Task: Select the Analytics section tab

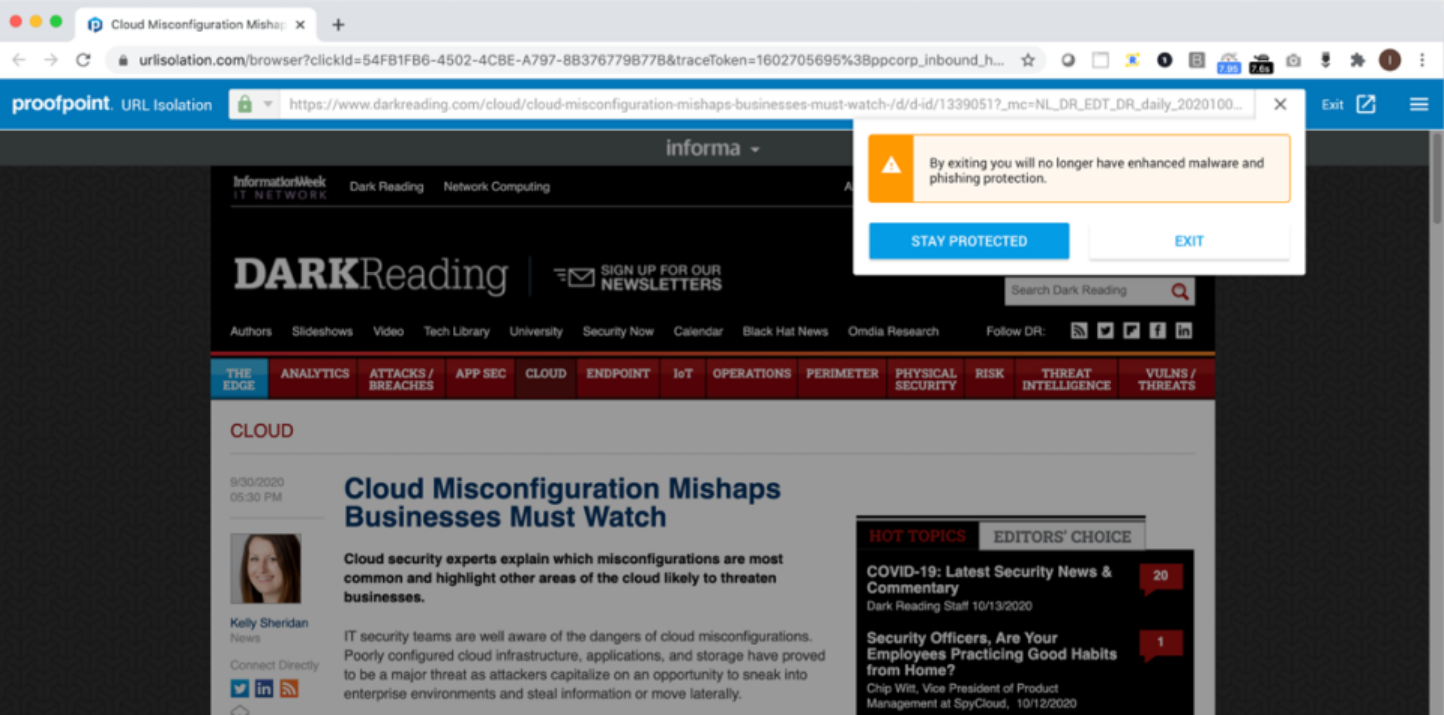Action: [x=314, y=379]
